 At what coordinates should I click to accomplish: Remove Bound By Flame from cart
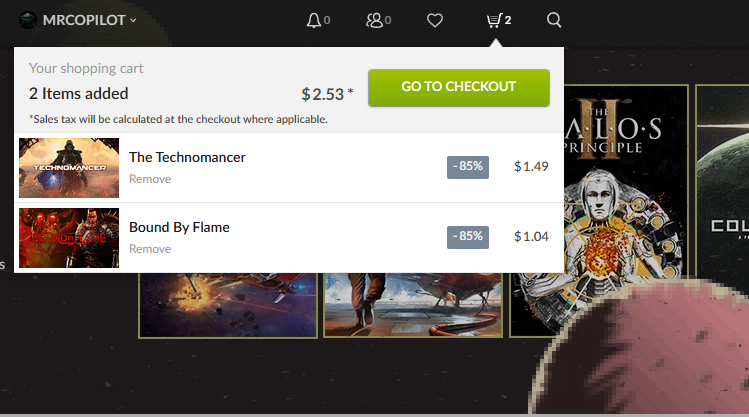click(150, 249)
